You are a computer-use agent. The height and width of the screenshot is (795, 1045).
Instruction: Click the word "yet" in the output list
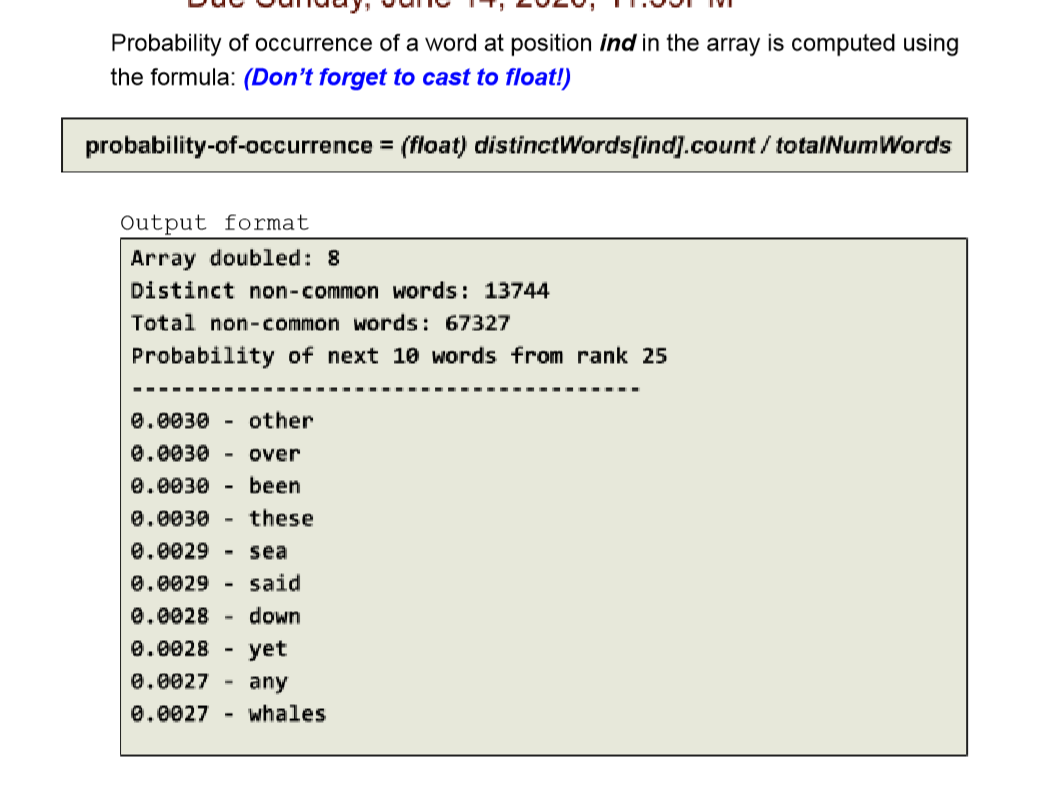click(x=268, y=649)
